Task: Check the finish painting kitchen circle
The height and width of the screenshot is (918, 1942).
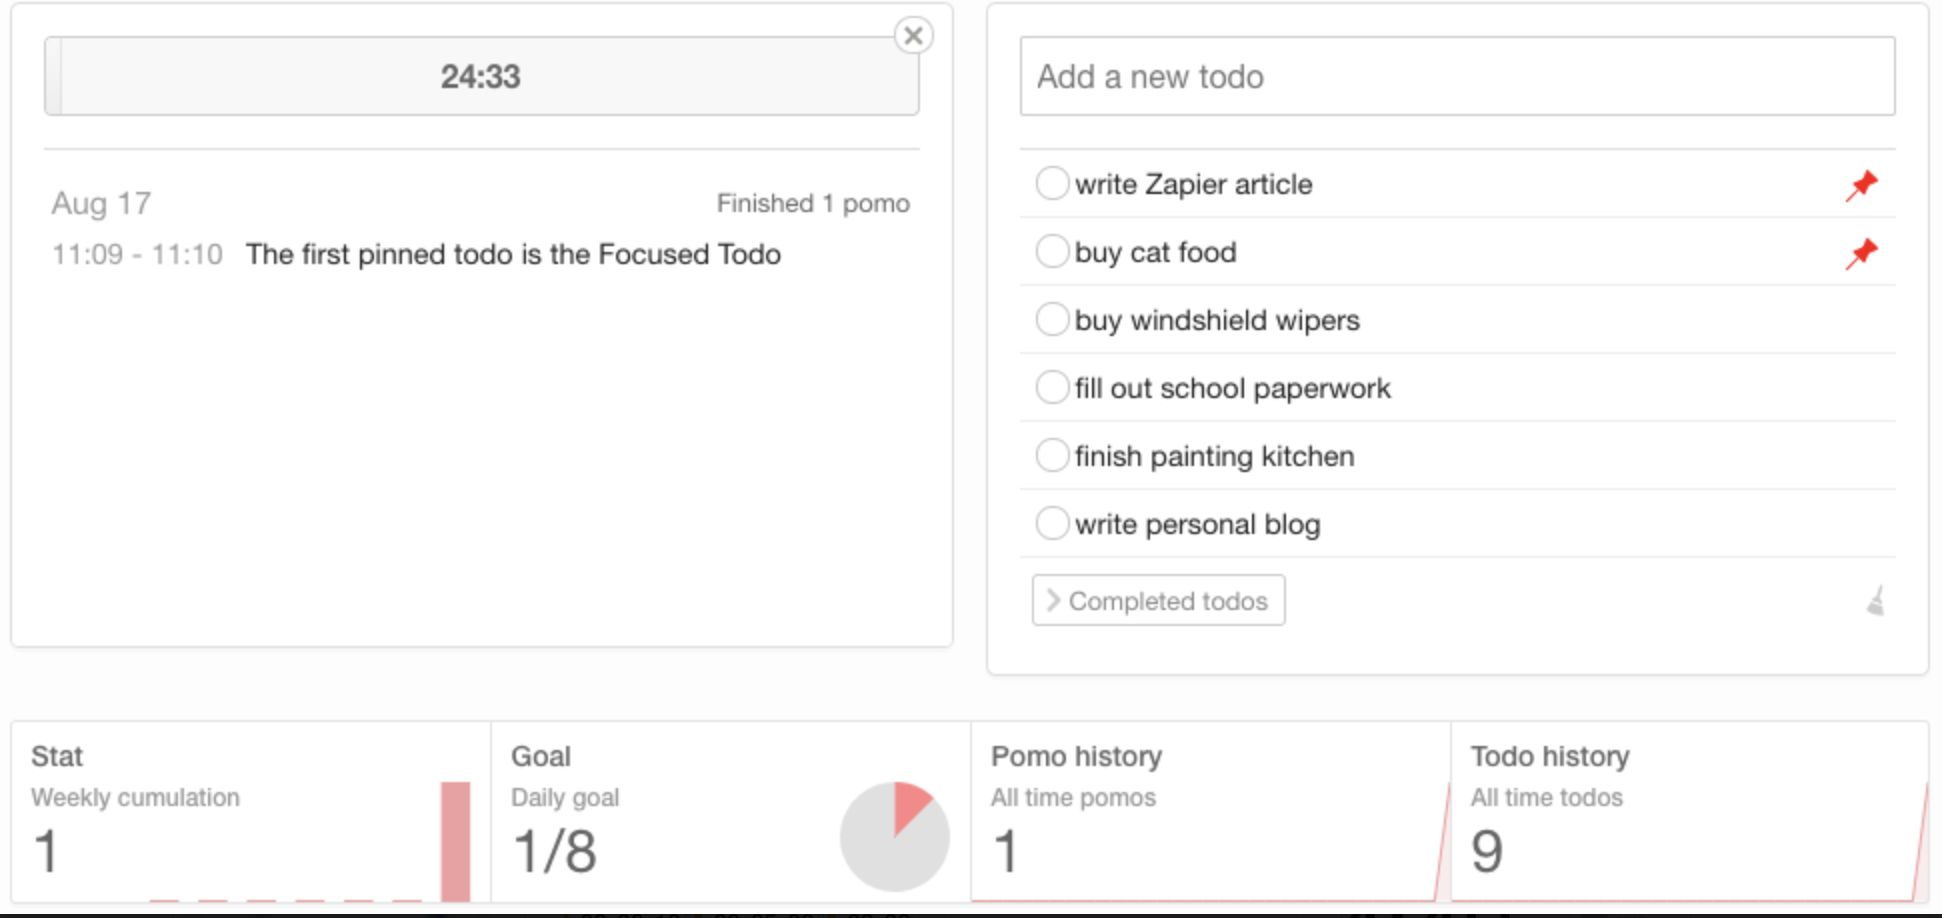Action: pyautogui.click(x=1052, y=455)
